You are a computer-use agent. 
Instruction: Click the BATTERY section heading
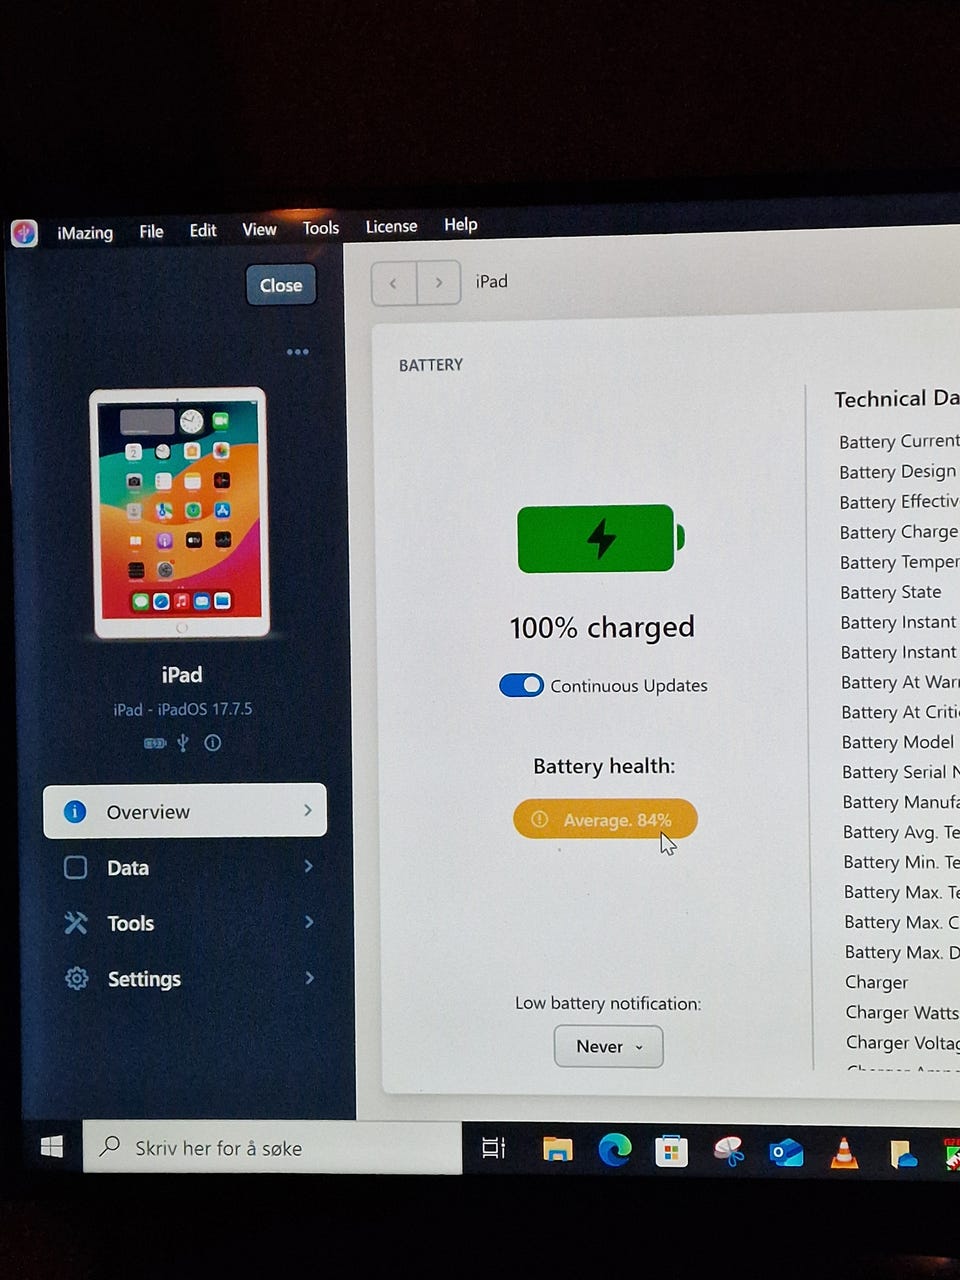click(x=431, y=365)
